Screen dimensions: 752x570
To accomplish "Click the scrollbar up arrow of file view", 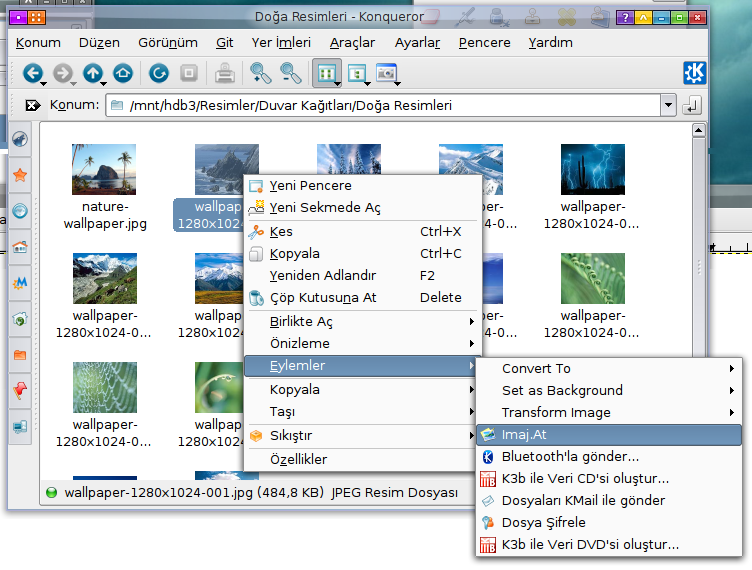I will (x=699, y=130).
